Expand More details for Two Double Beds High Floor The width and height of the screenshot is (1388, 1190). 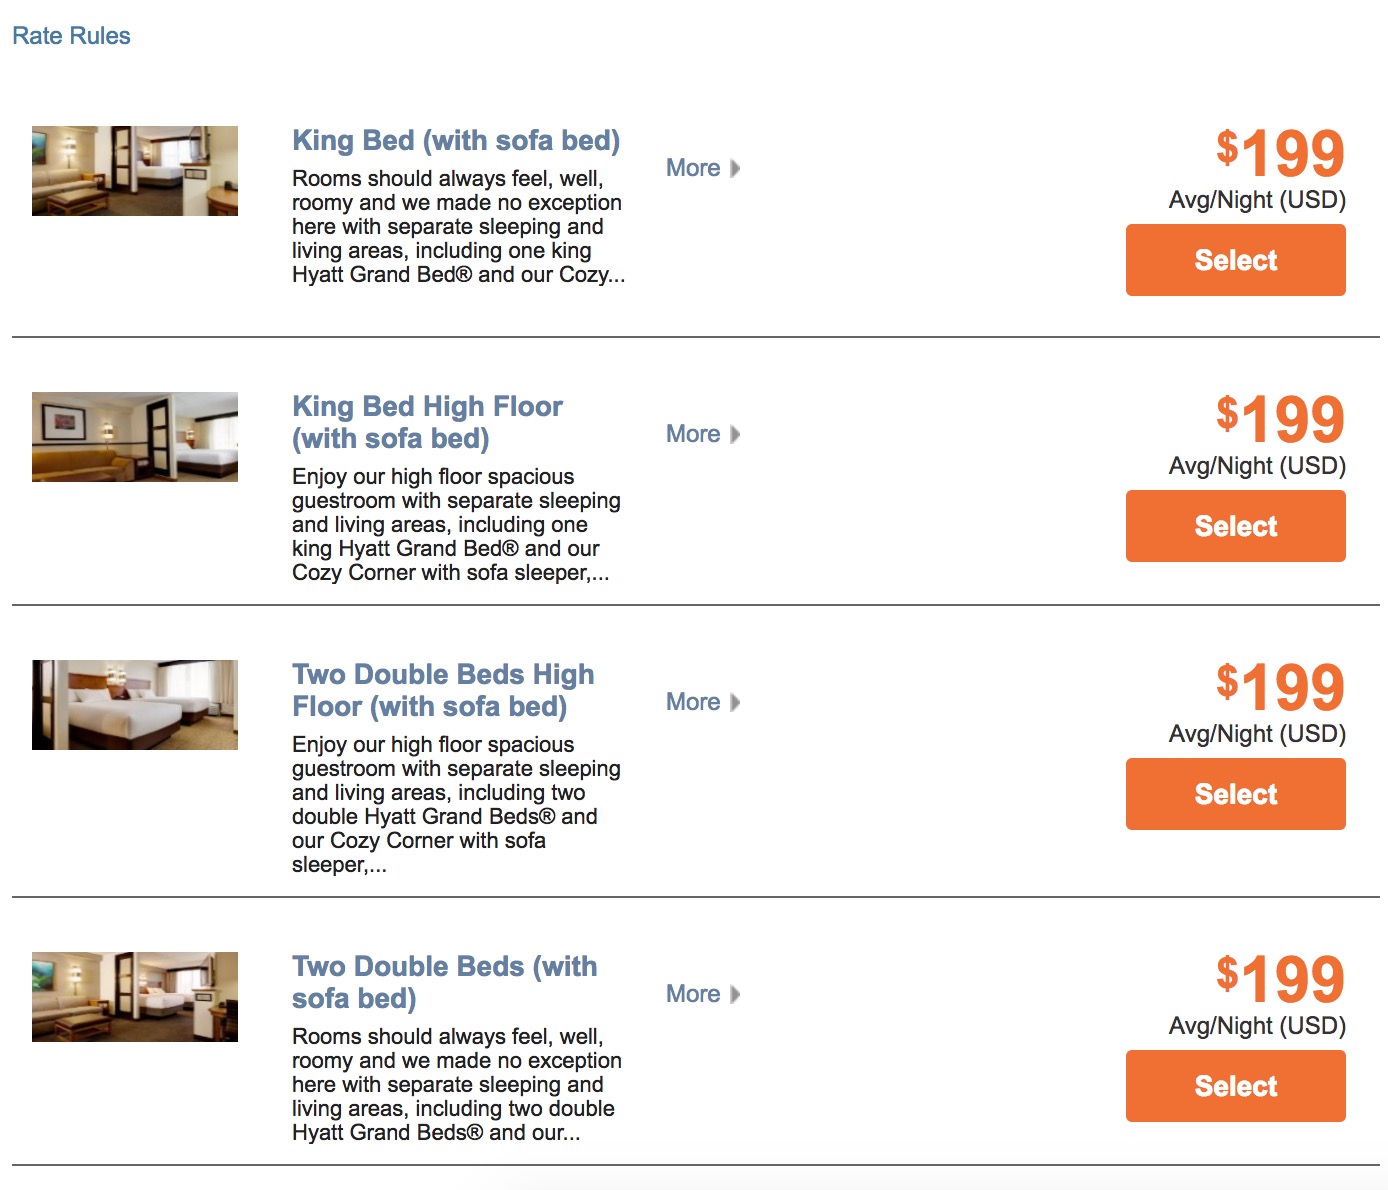(694, 702)
